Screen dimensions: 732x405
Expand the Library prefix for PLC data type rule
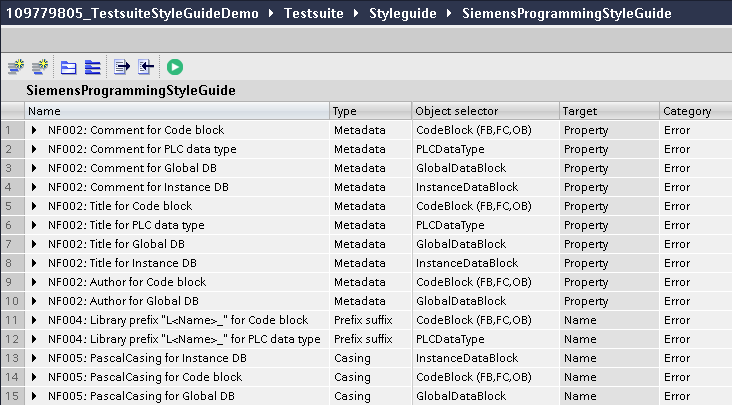tap(34, 339)
